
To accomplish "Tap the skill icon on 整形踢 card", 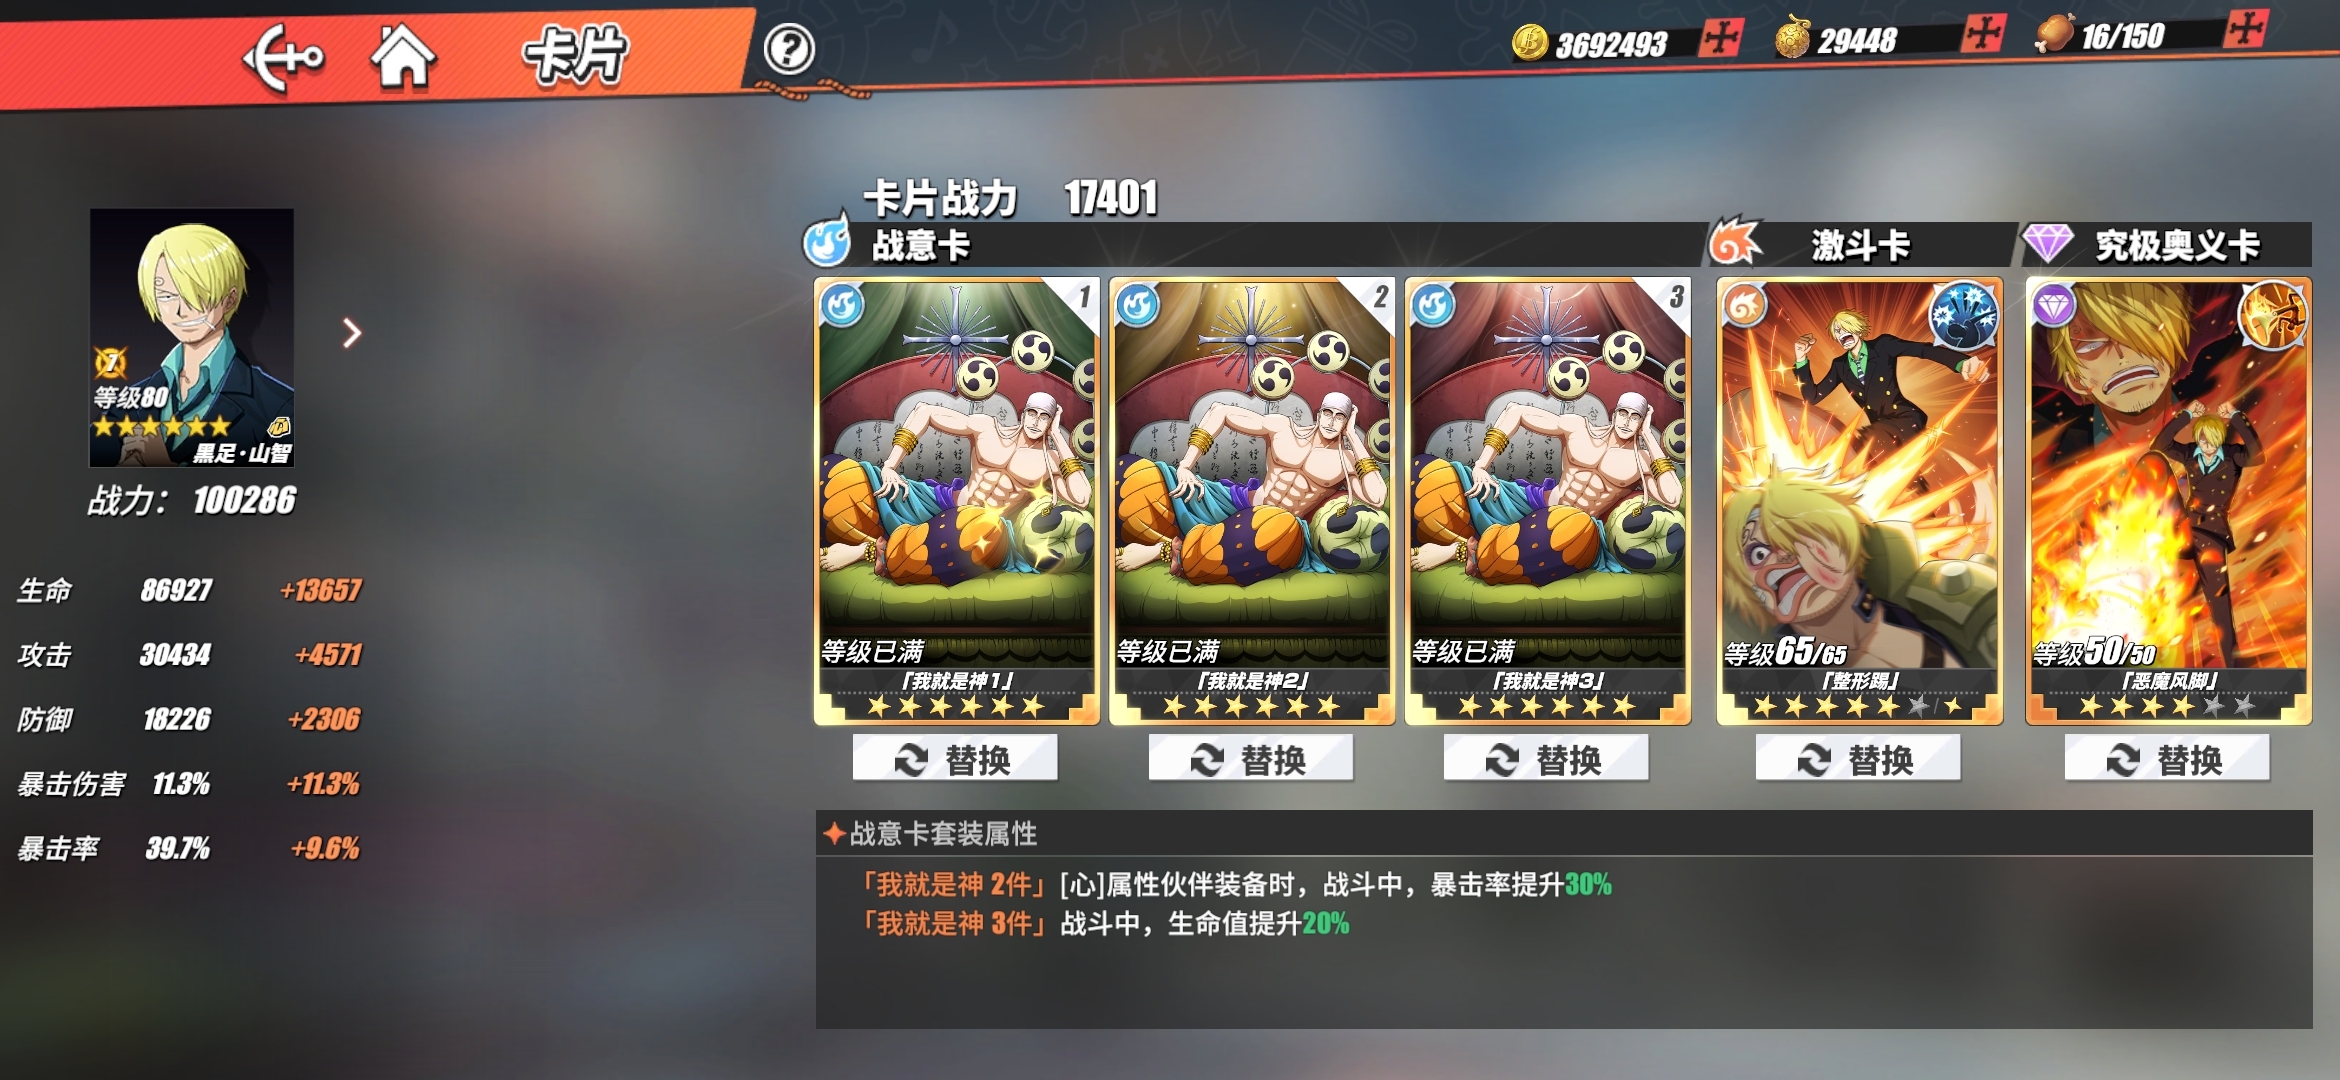I will (x=1964, y=314).
